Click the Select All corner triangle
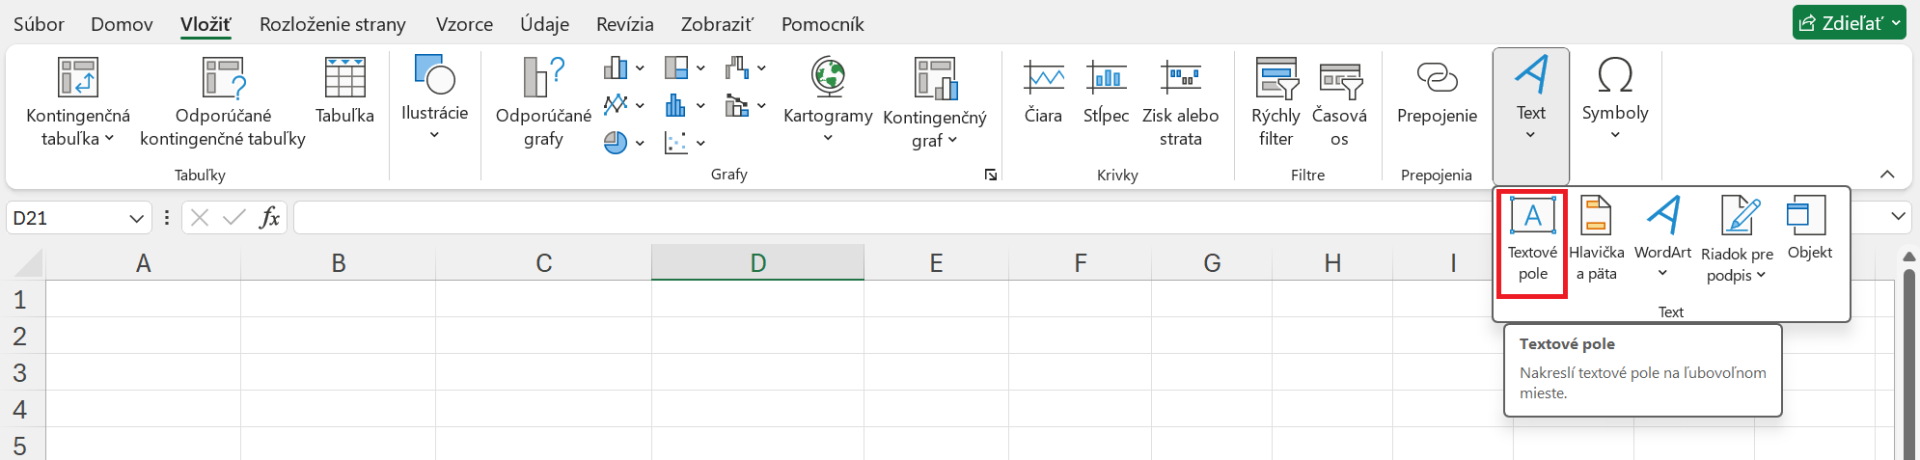 (x=28, y=263)
